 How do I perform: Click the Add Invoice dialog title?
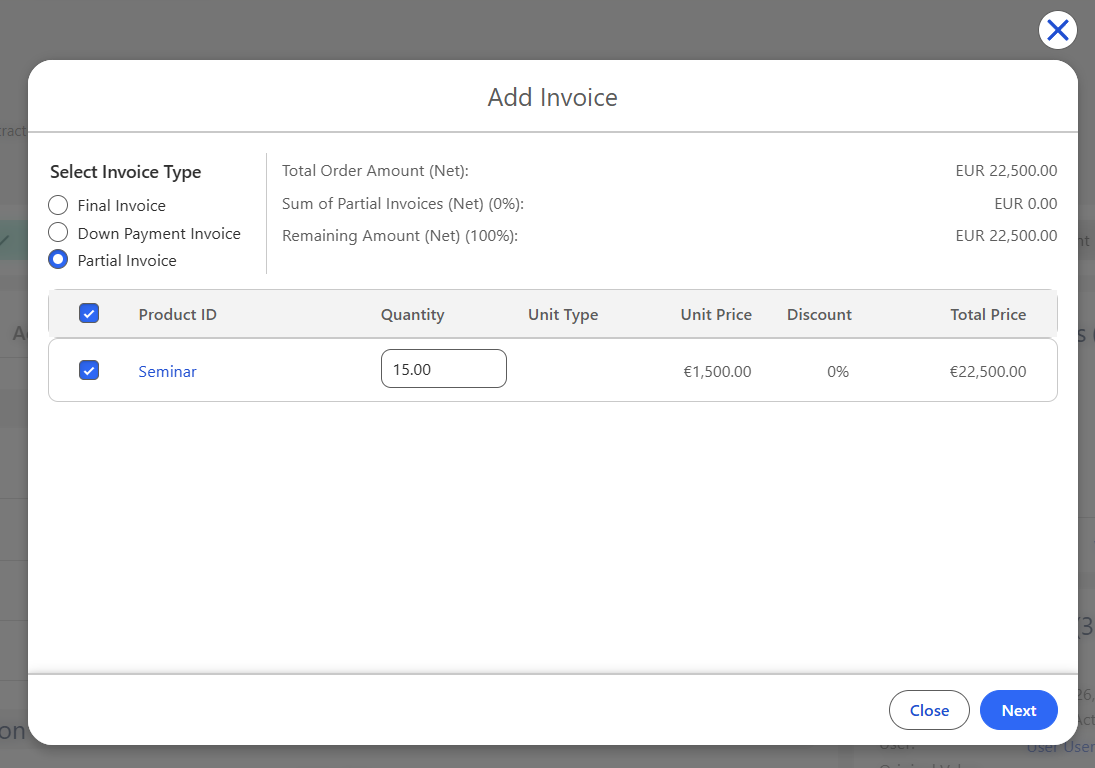552,97
